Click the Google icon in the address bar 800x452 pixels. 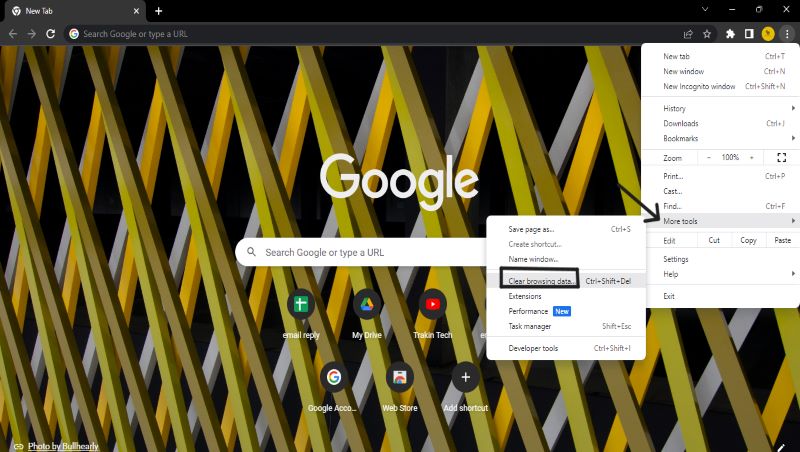74,34
